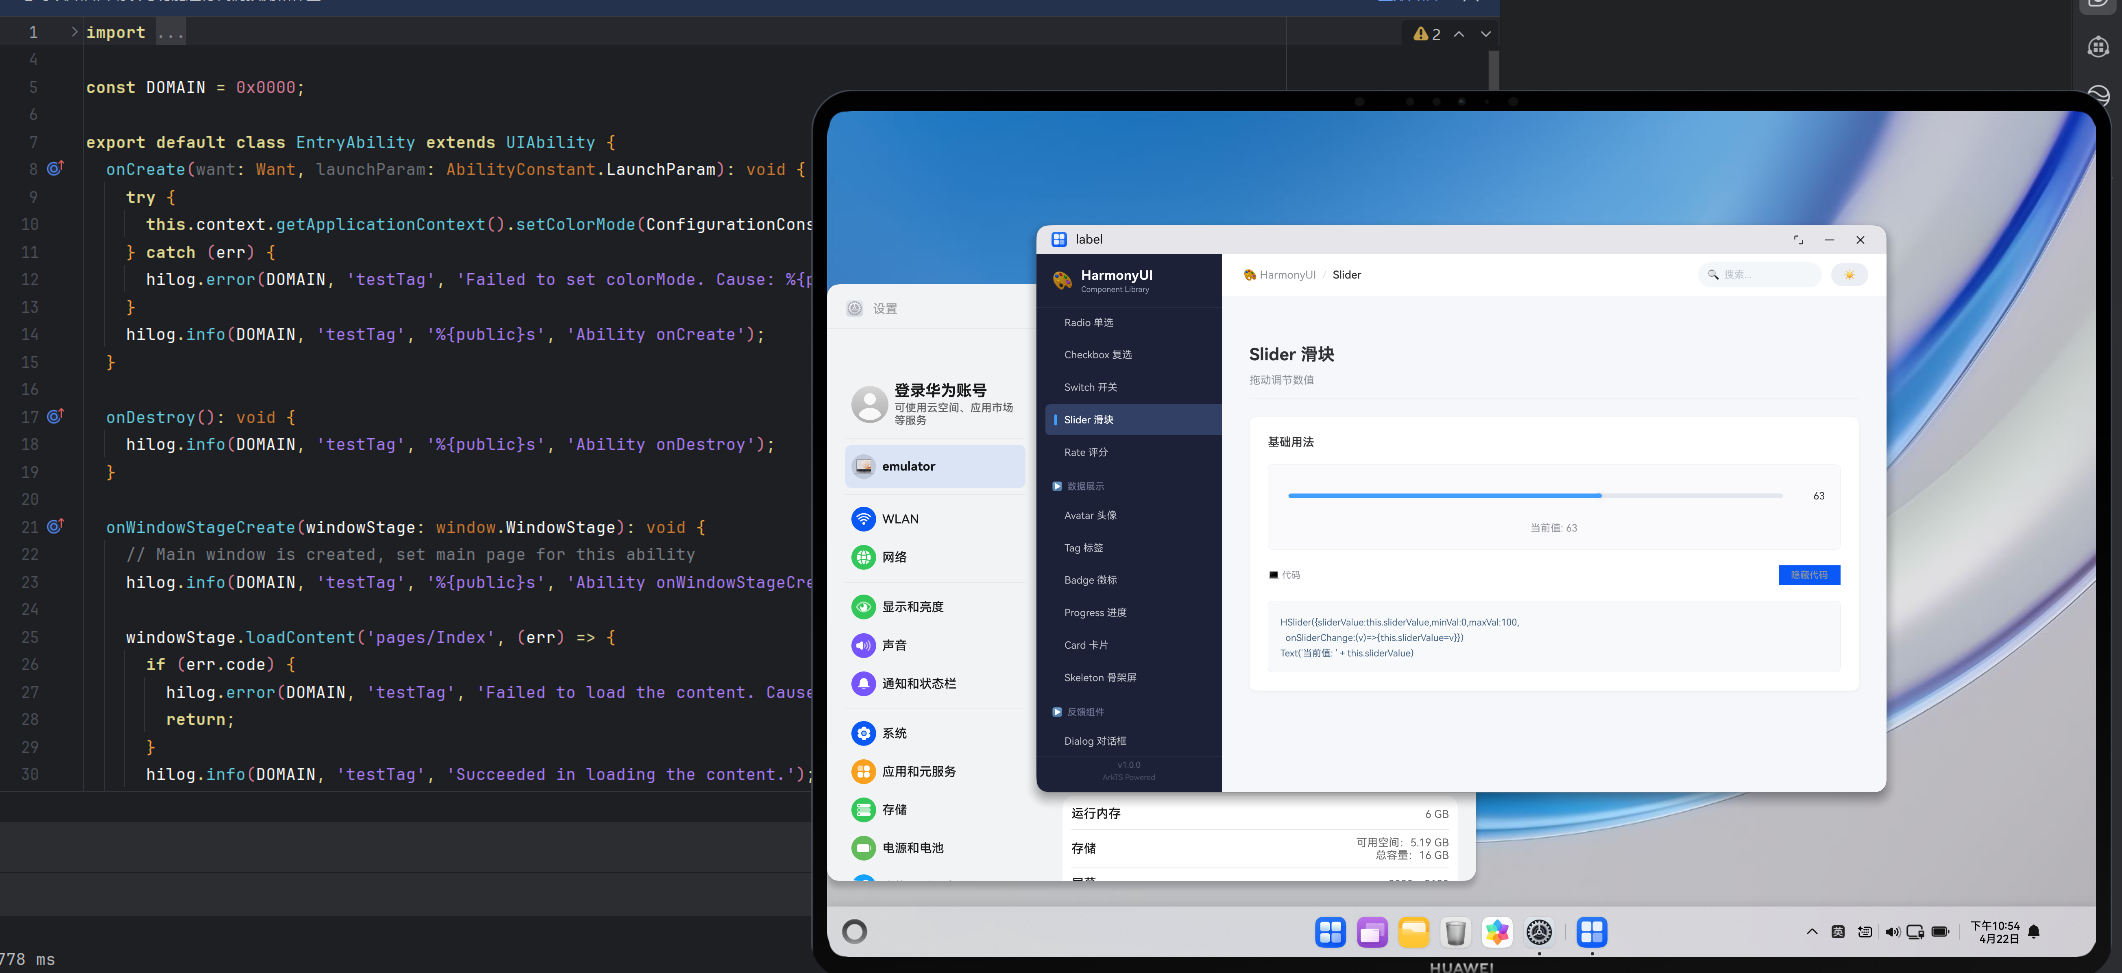2122x973 pixels.
Task: Click the editor vertical scrollbar thumb
Action: (x=1494, y=70)
